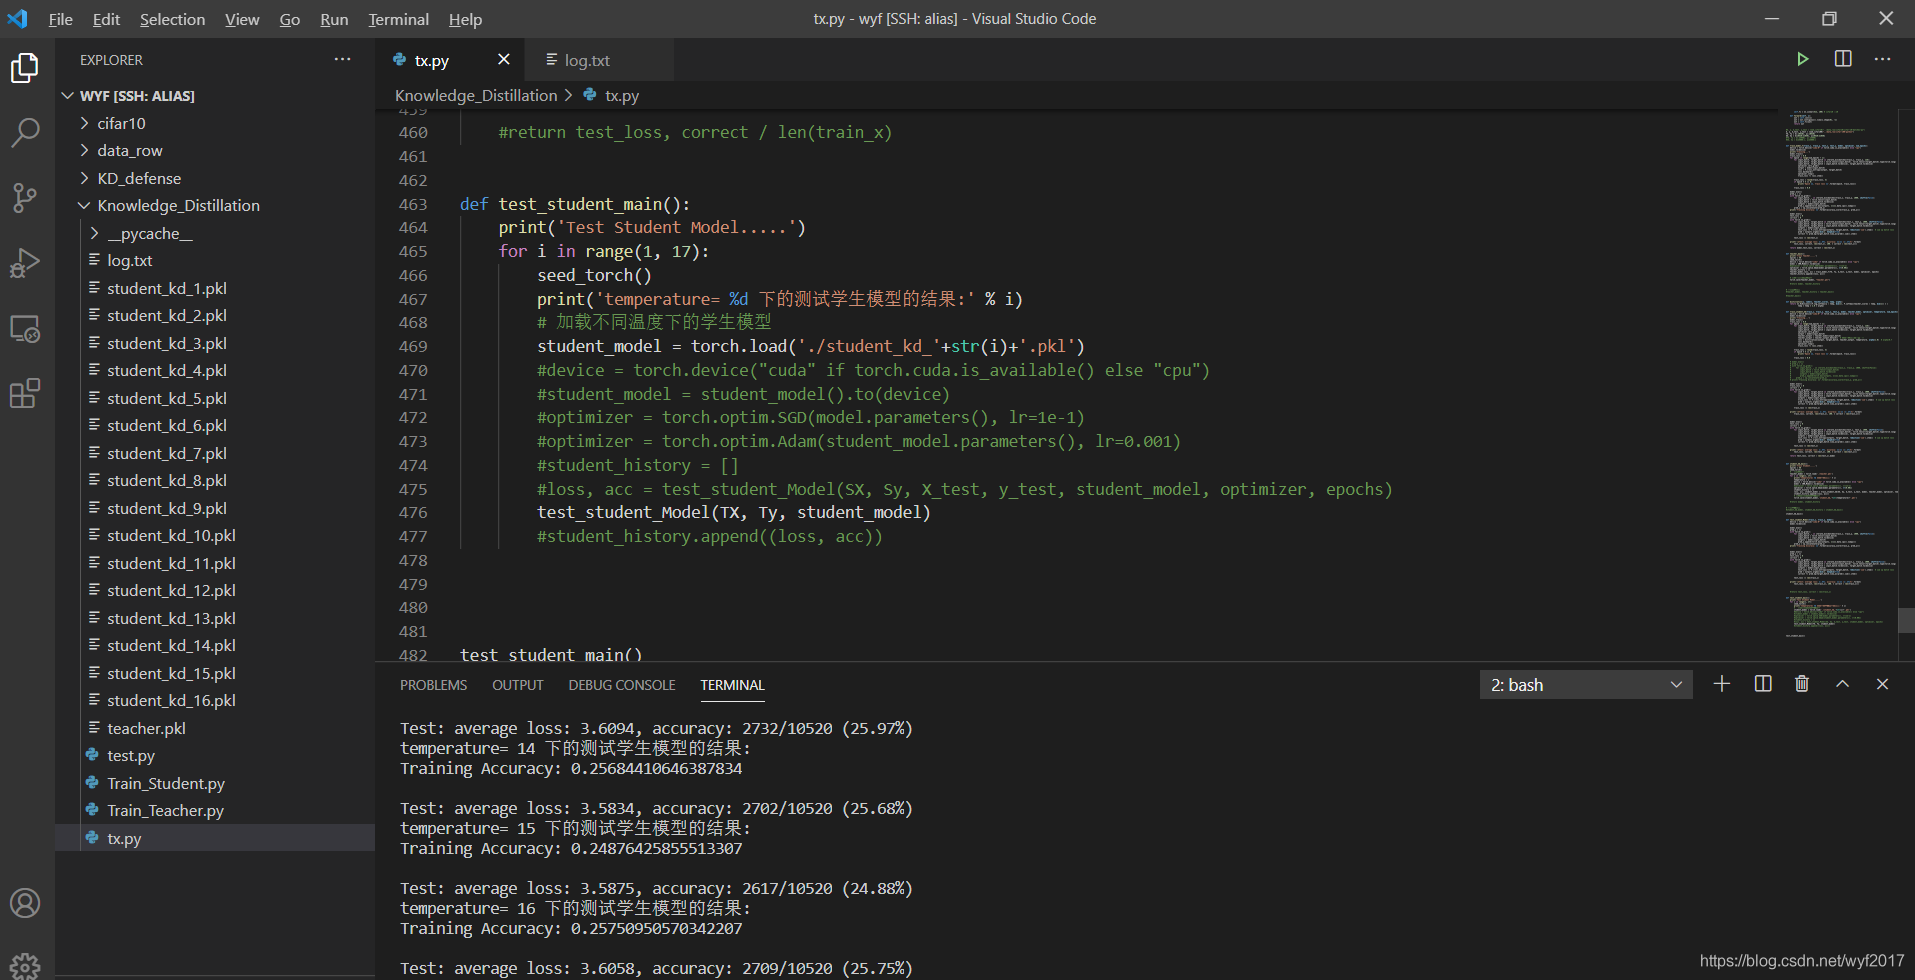Switch to the OUTPUT panel tab
Viewport: 1915px width, 980px height.
point(518,685)
